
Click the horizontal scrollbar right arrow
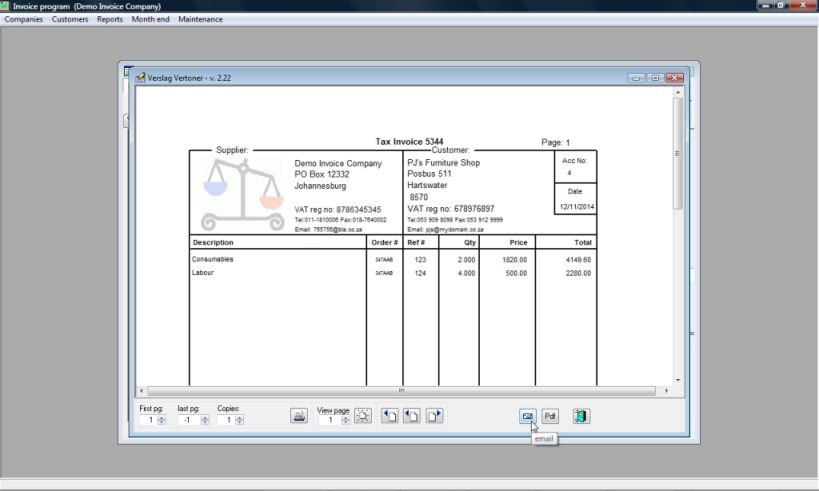[x=665, y=391]
